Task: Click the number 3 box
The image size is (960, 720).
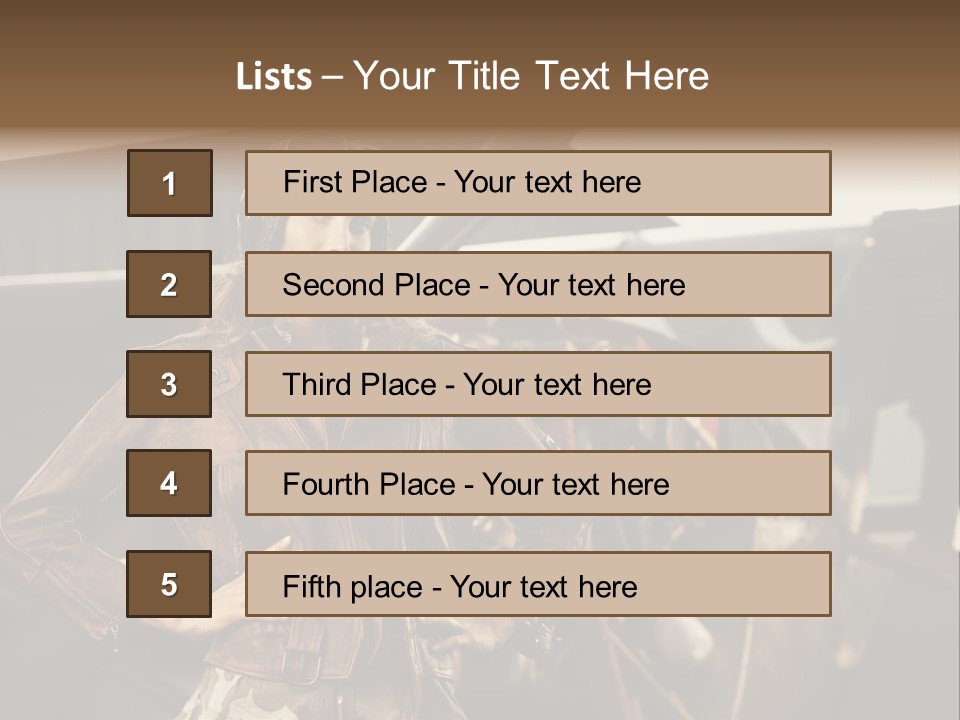Action: [169, 384]
